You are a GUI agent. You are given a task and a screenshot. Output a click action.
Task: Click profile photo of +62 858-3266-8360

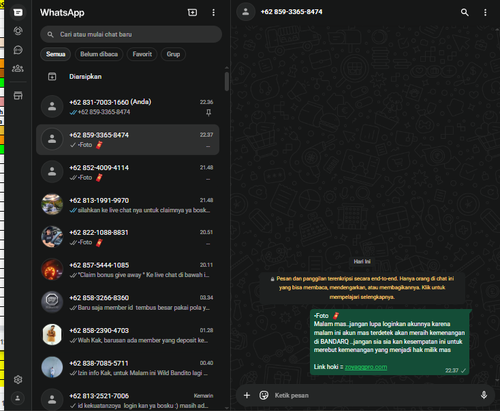(52, 302)
